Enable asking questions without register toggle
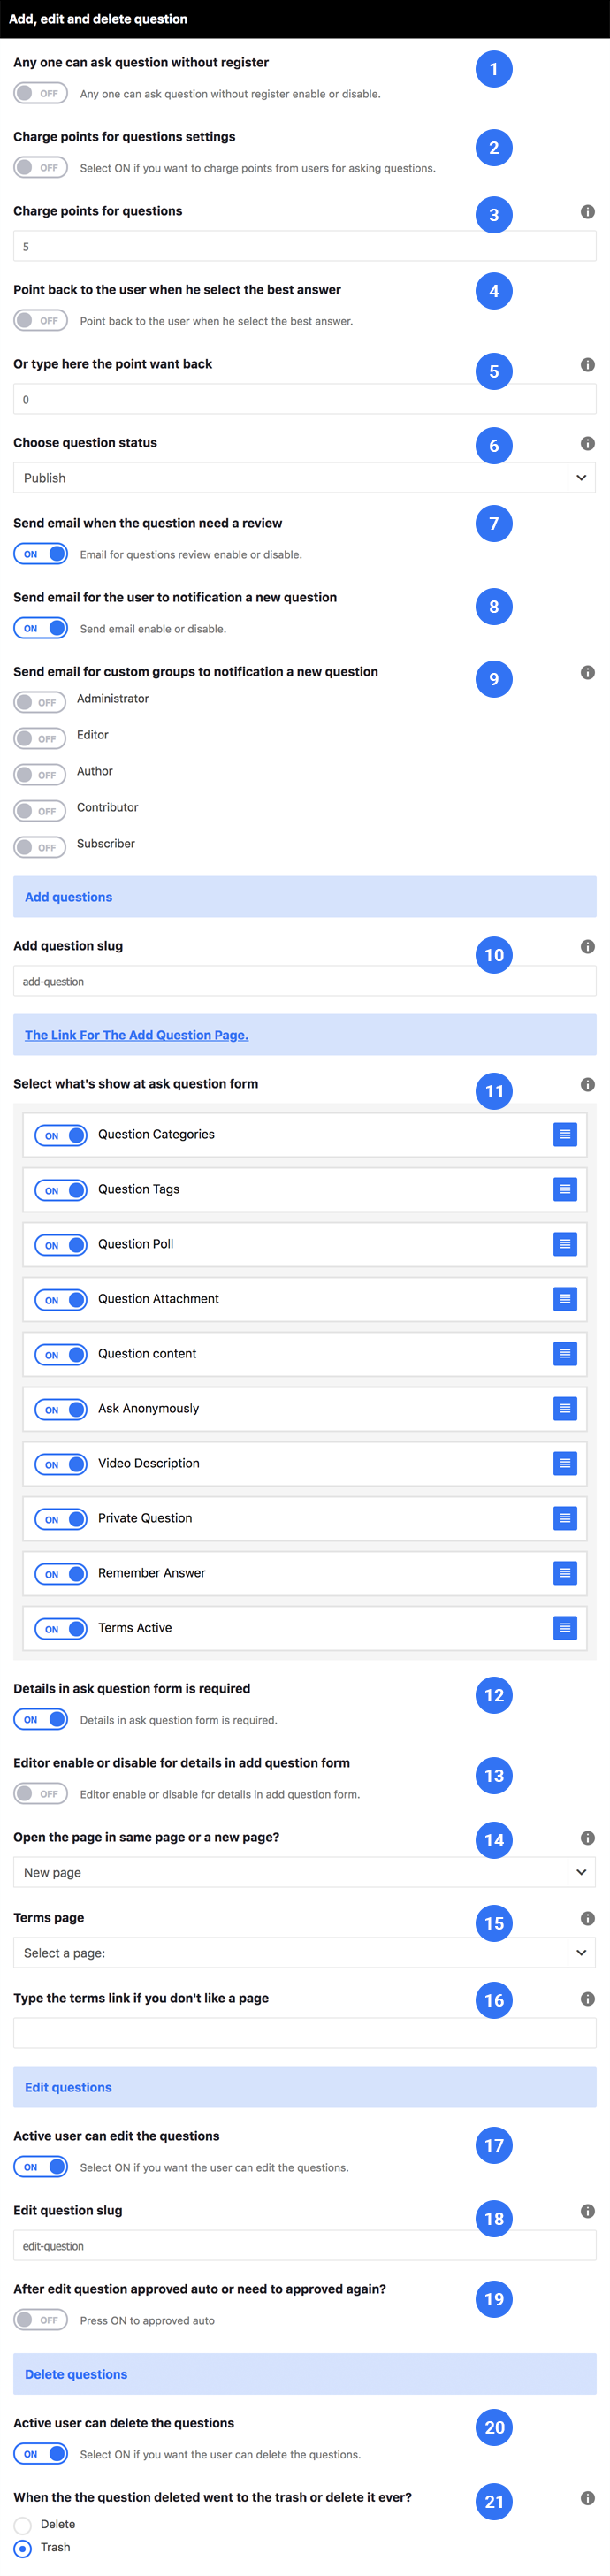 coord(41,93)
